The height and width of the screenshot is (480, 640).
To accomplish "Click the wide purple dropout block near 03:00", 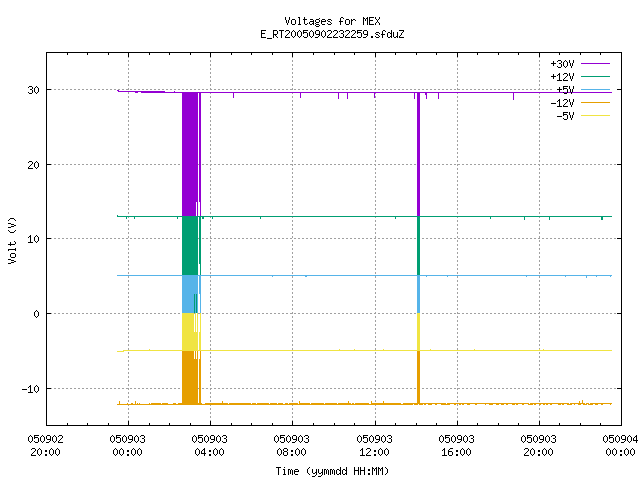I will [x=190, y=154].
